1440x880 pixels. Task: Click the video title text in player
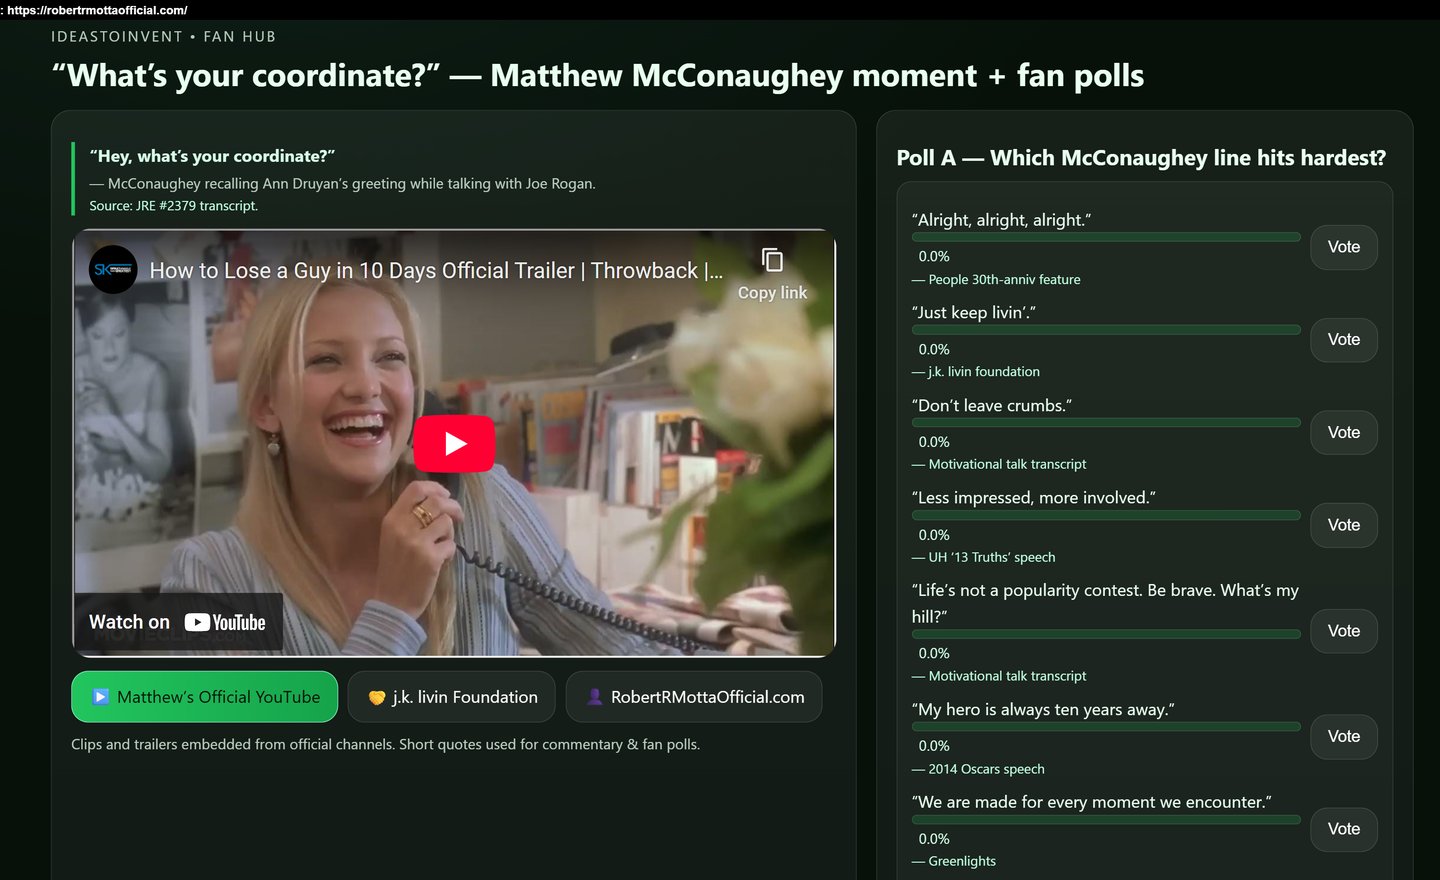(x=436, y=271)
